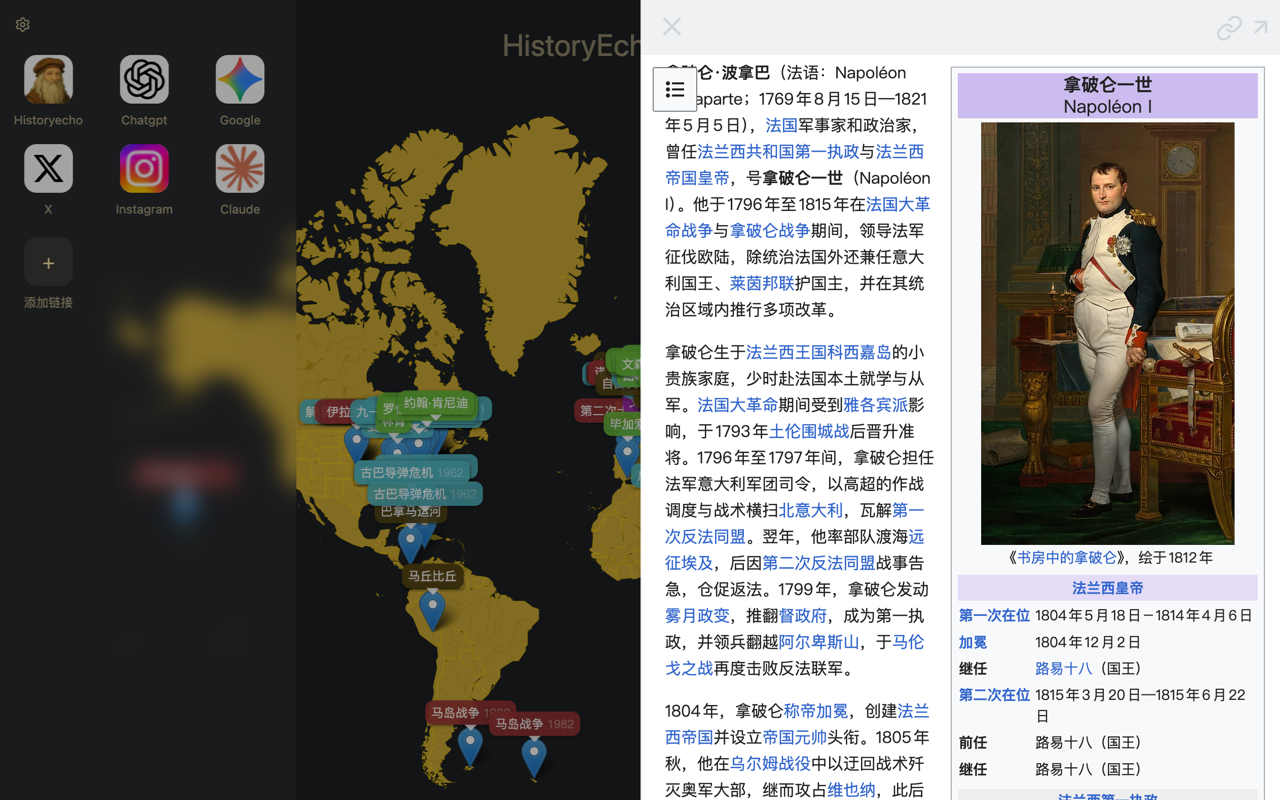Click the 添加链接 plus button
Viewport: 1280px width, 800px height.
(x=48, y=263)
